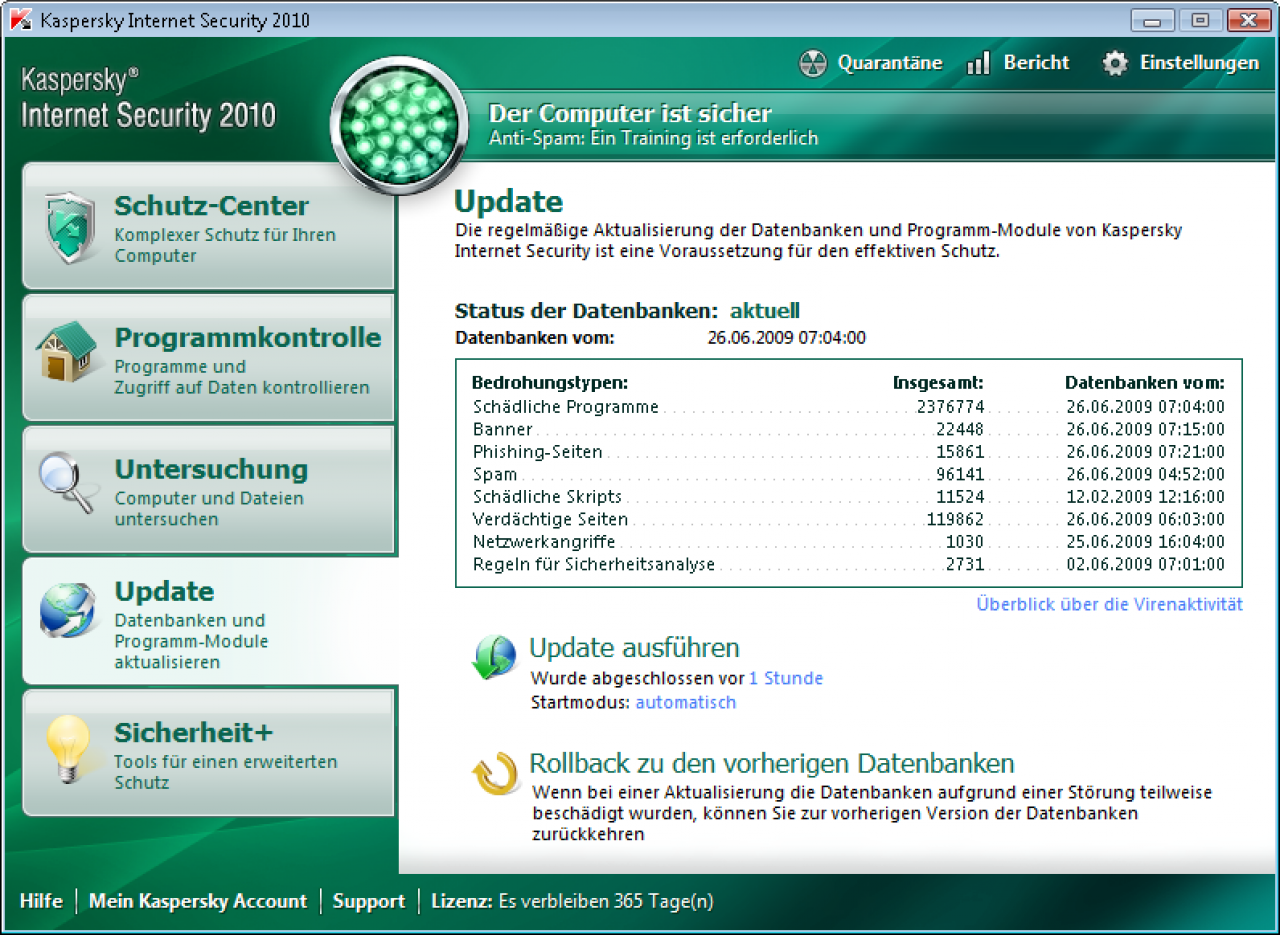
Task: Click the date 25.06.2009 16:04:00
Action: 1145,542
